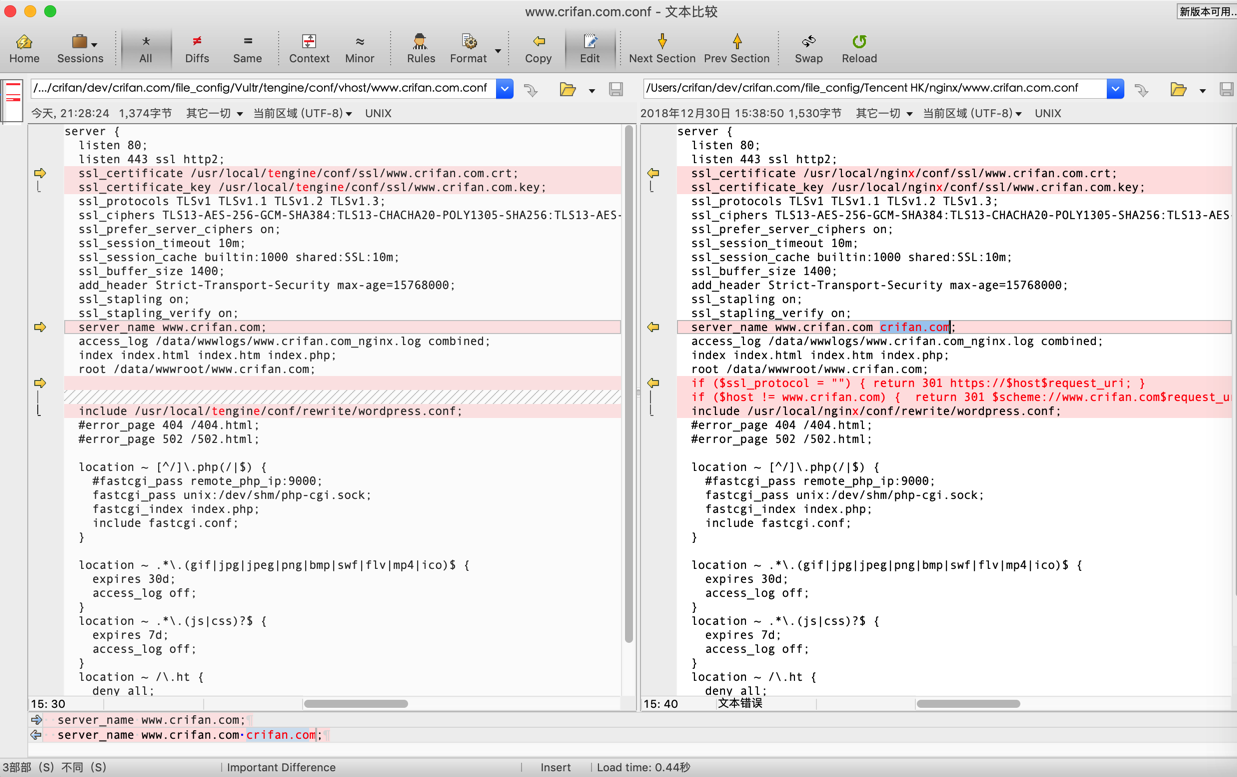Click the 文本错误 status label
Screen dimensions: 1237x777
pos(740,704)
